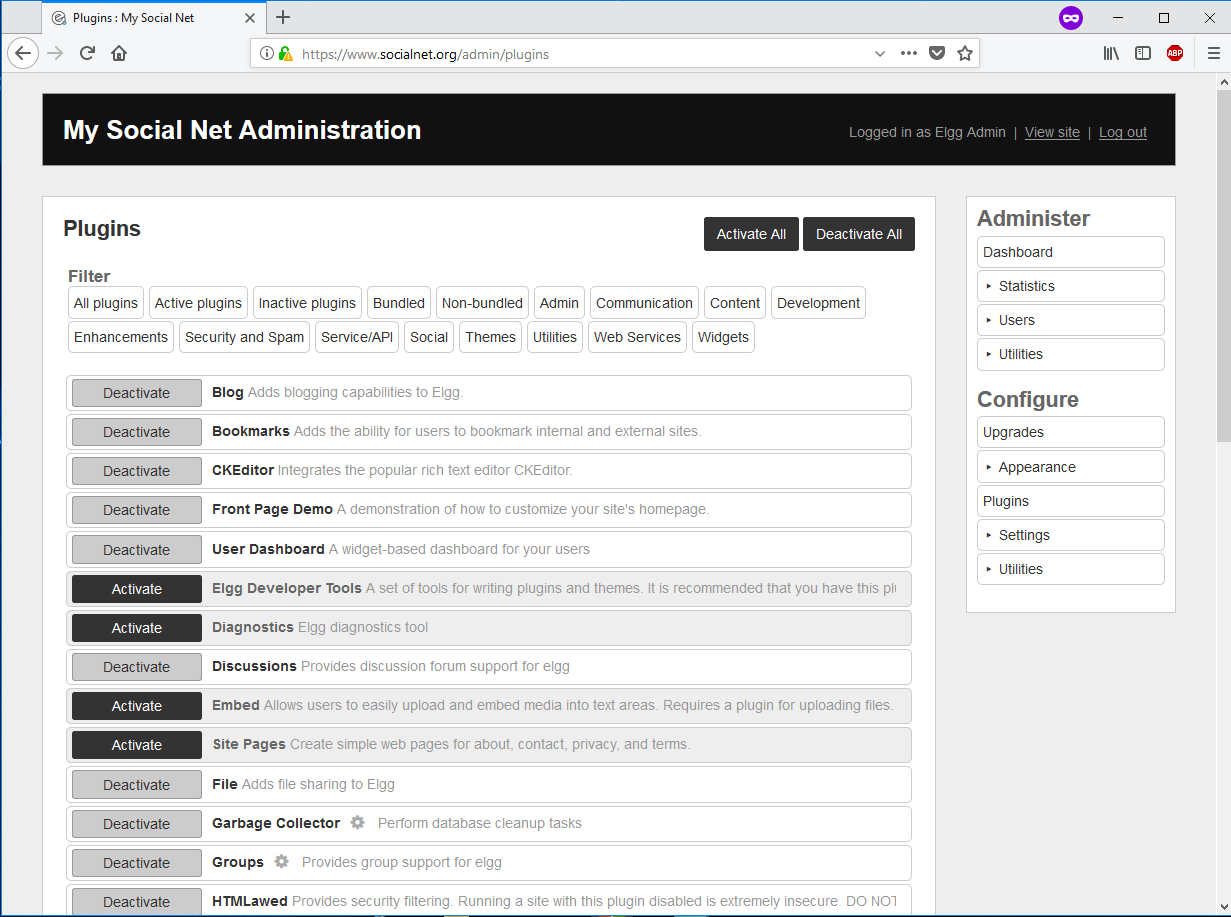Open Plugins in the Configure menu
Screen dimensions: 1231x917
point(1070,501)
